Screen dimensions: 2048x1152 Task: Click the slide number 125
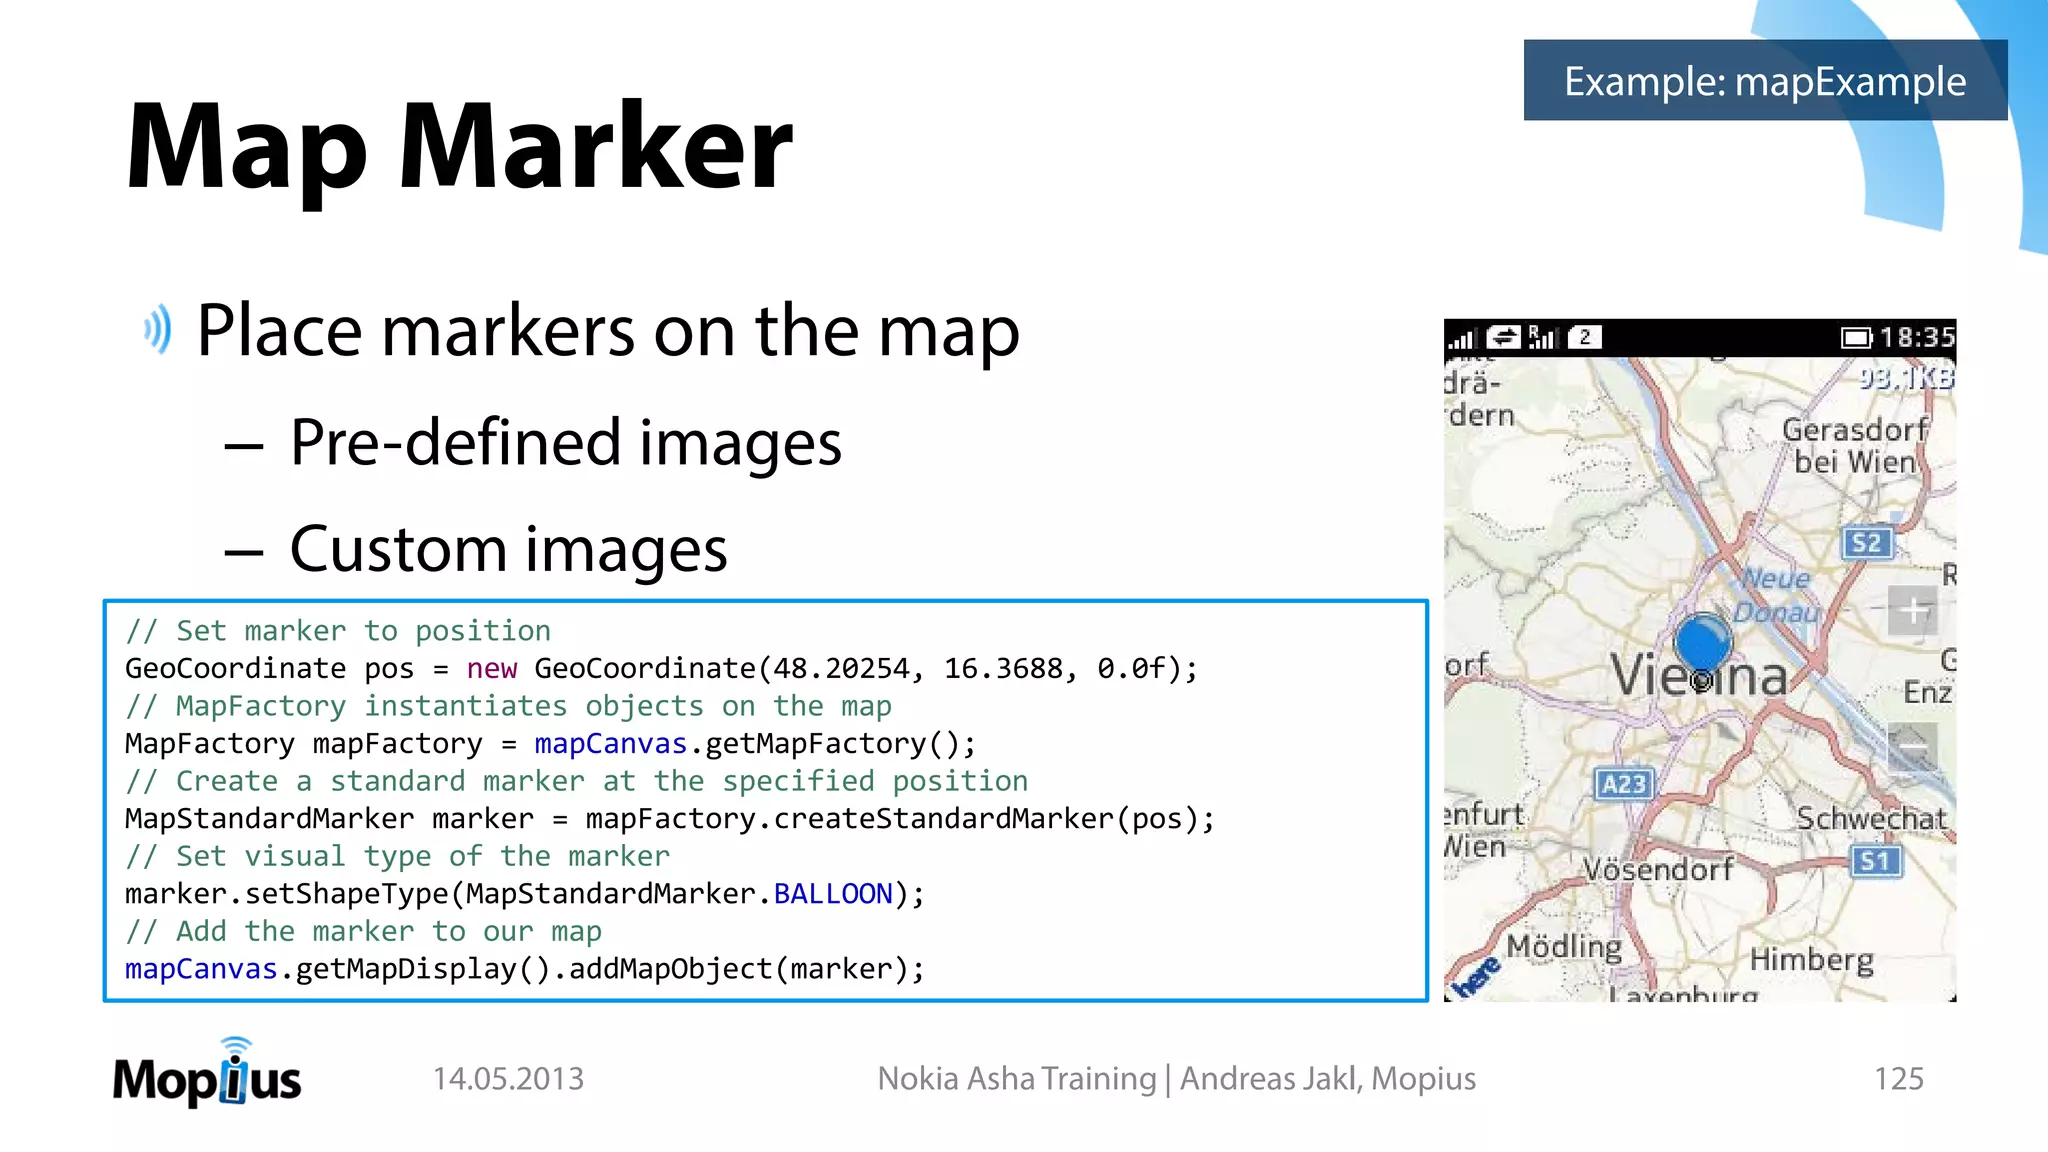[1898, 1079]
